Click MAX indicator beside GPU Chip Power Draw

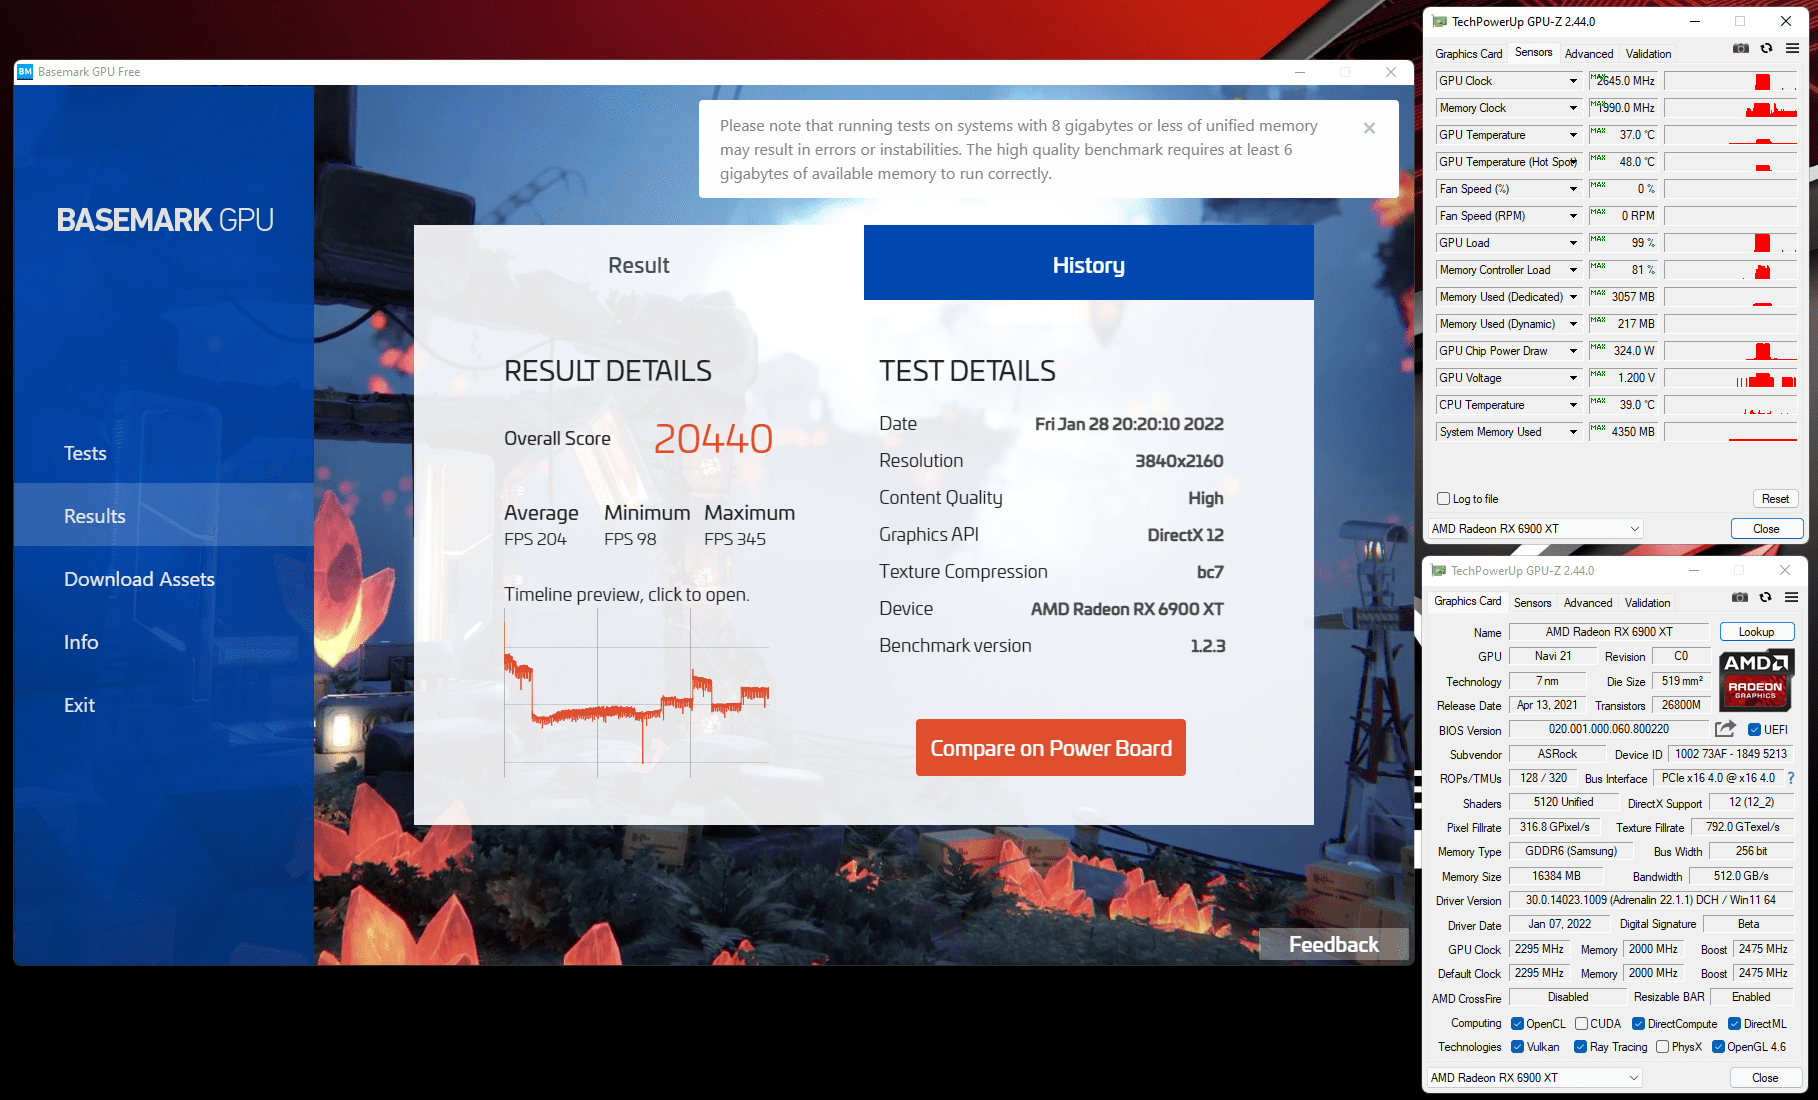[x=1597, y=347]
